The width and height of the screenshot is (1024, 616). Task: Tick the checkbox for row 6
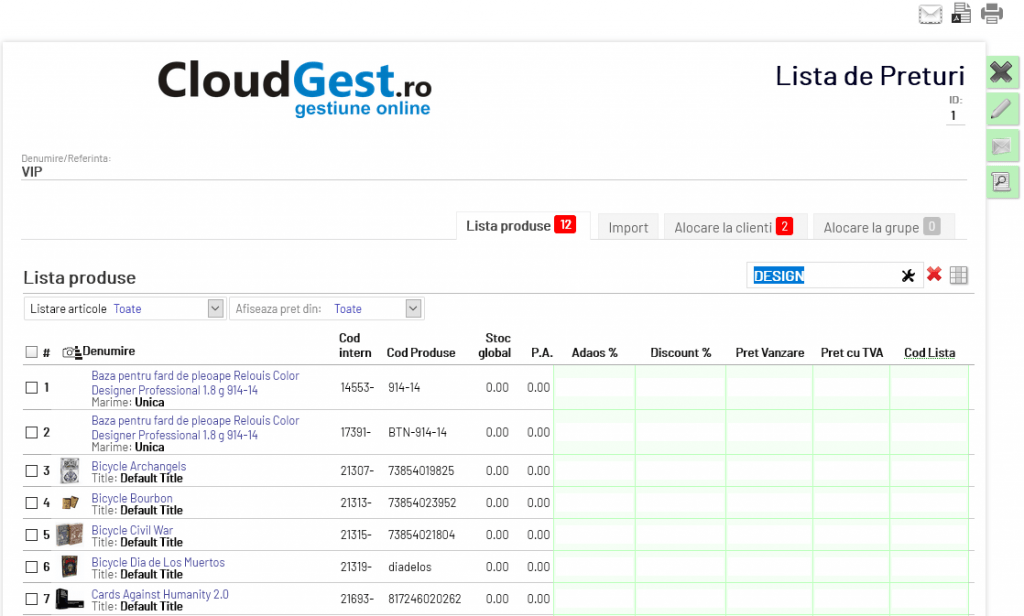point(31,567)
